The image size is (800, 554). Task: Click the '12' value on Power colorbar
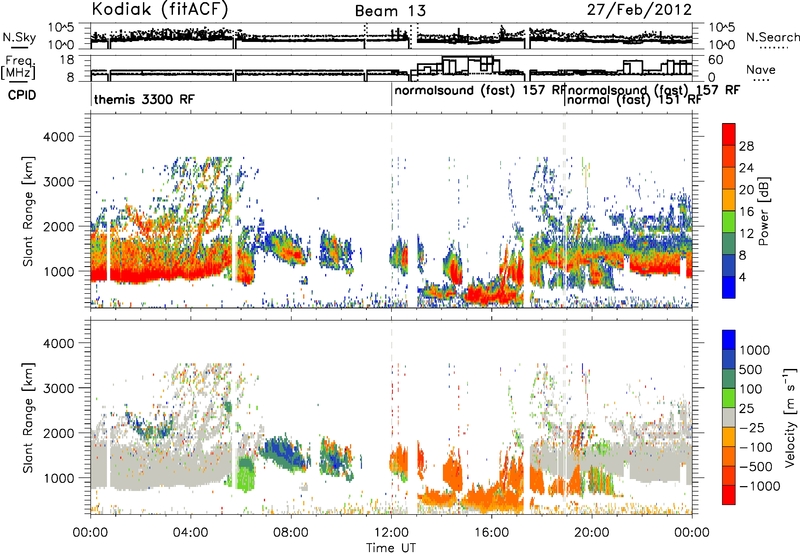746,234
